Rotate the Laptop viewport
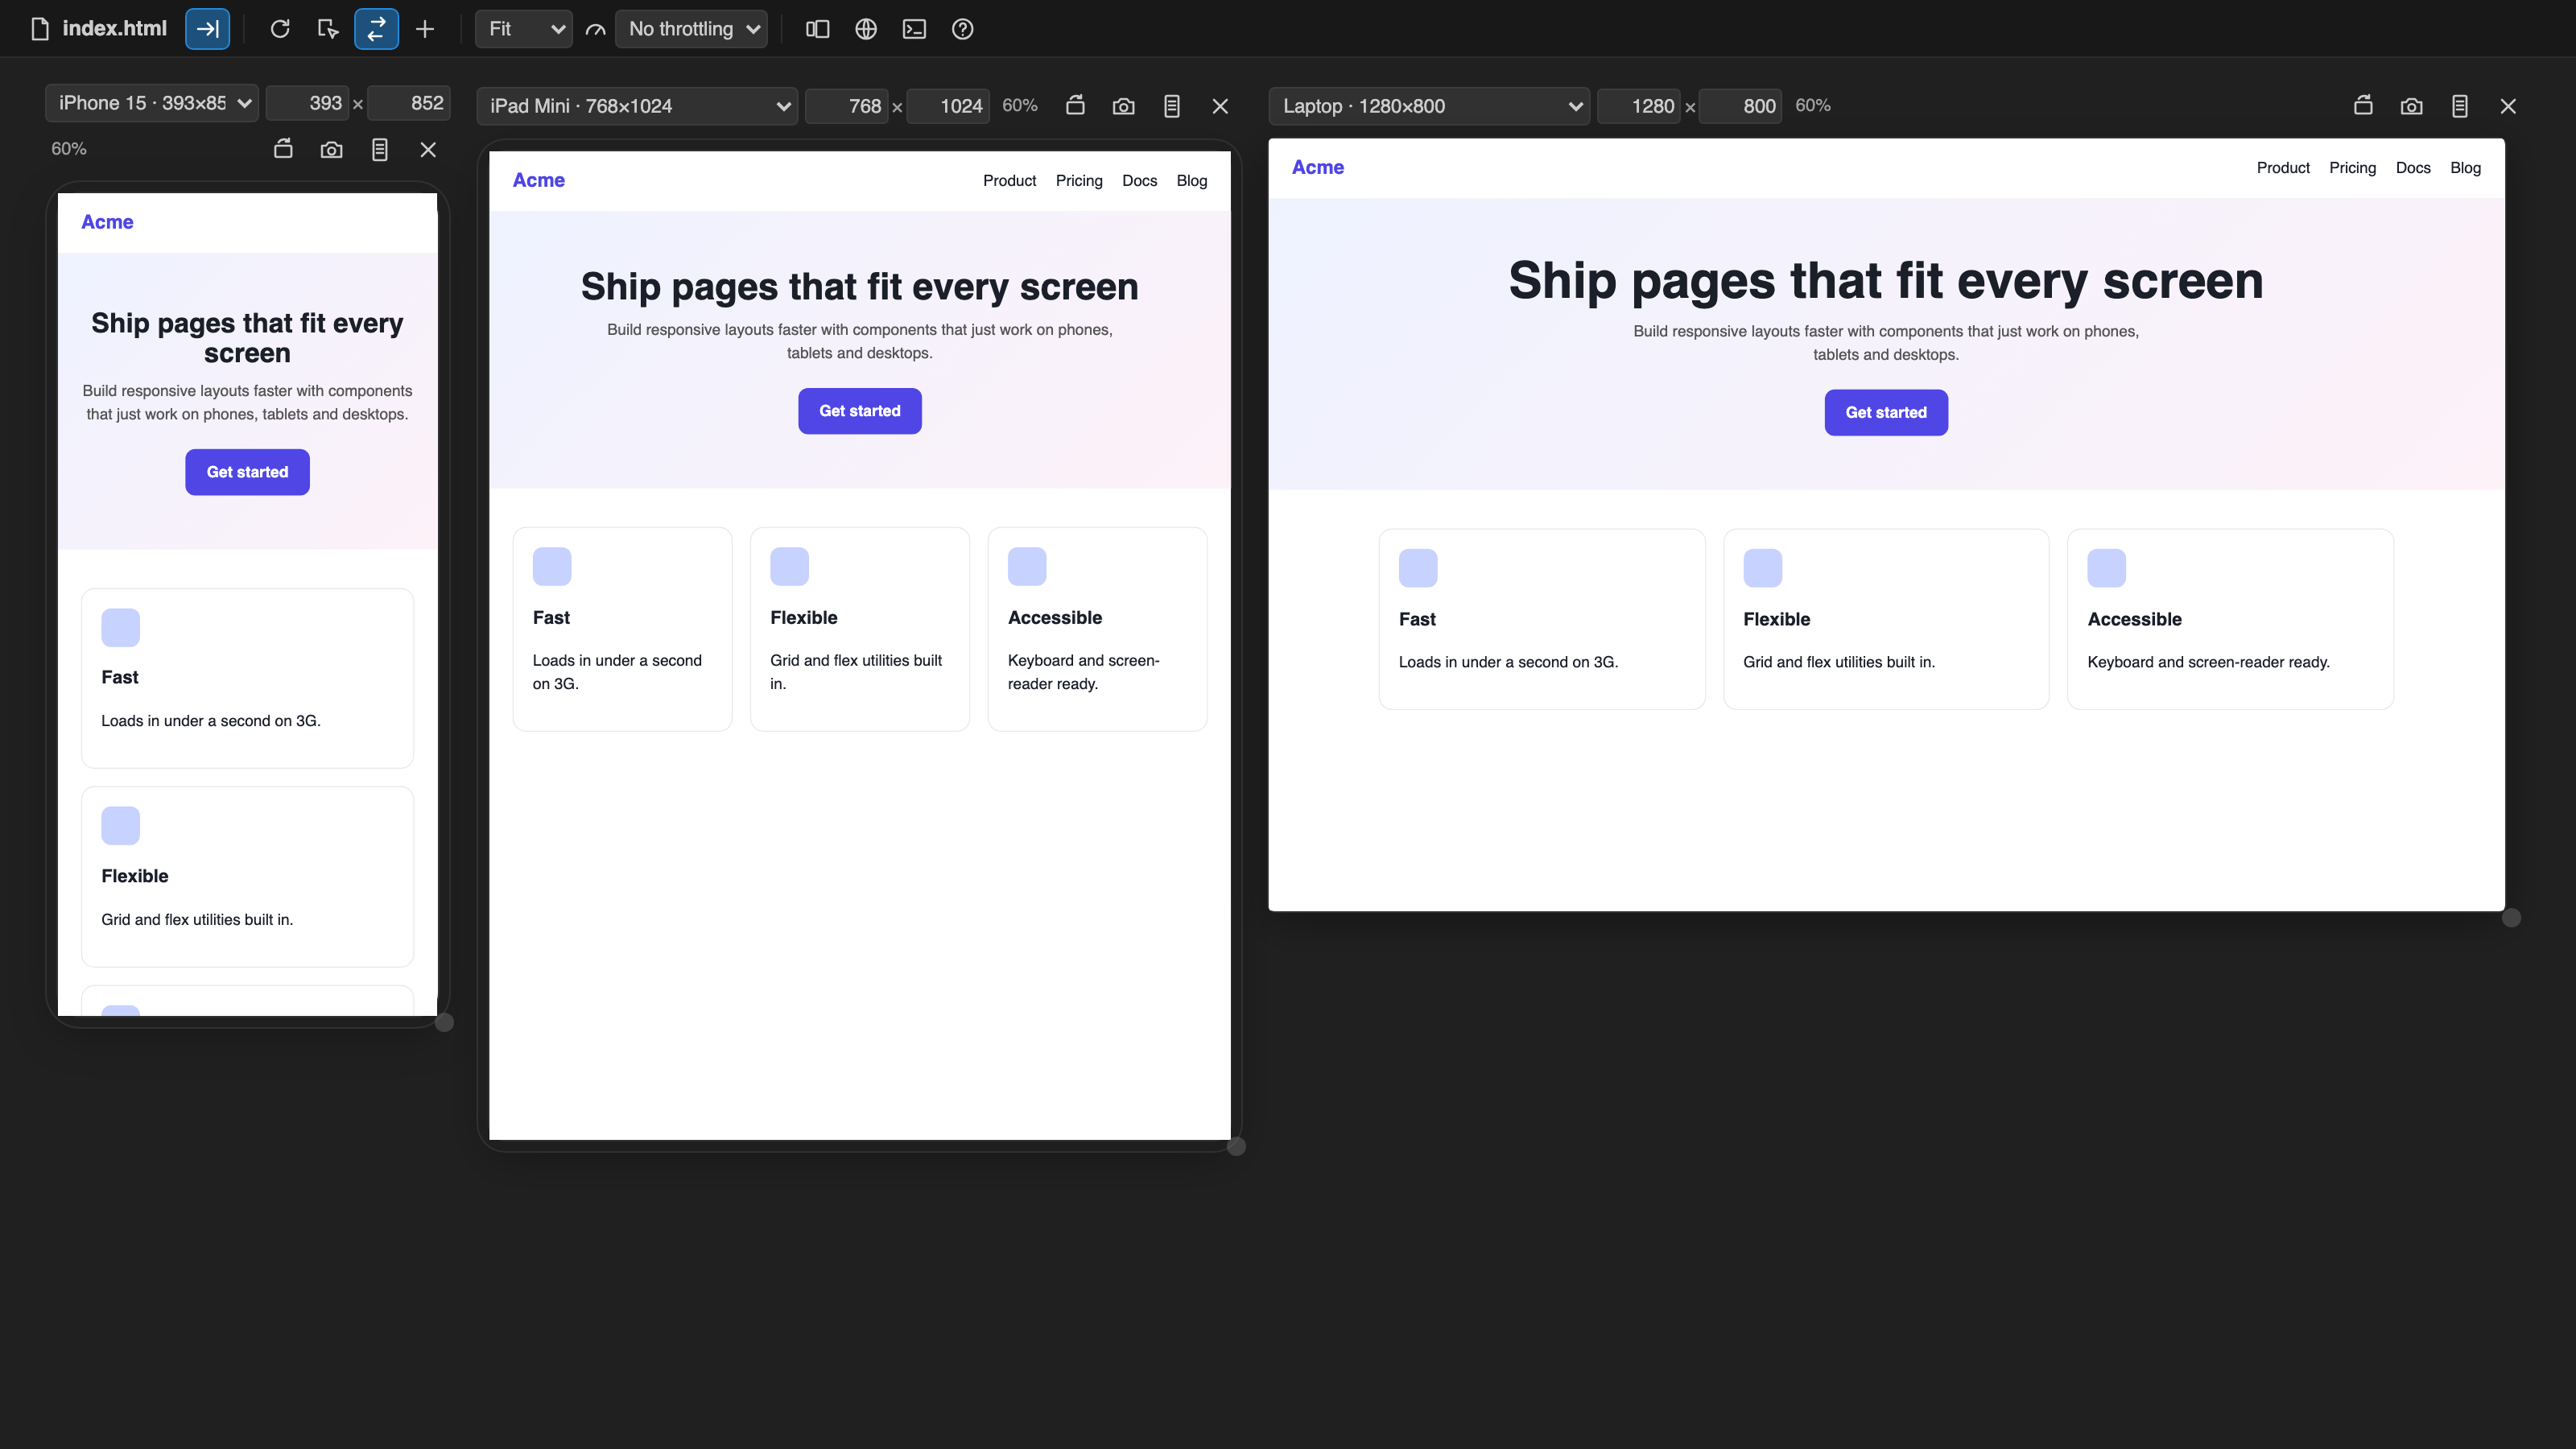This screenshot has height=1449, width=2576. (x=2363, y=106)
